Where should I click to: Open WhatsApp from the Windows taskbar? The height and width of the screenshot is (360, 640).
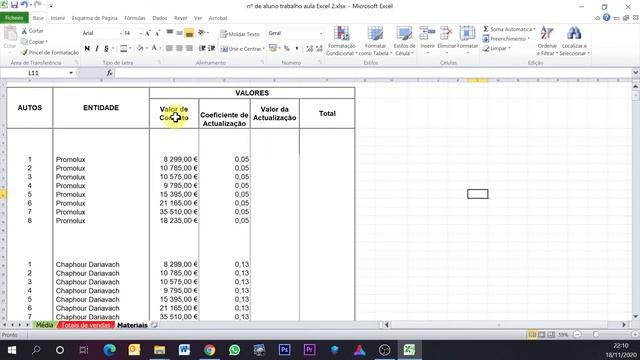pos(234,350)
